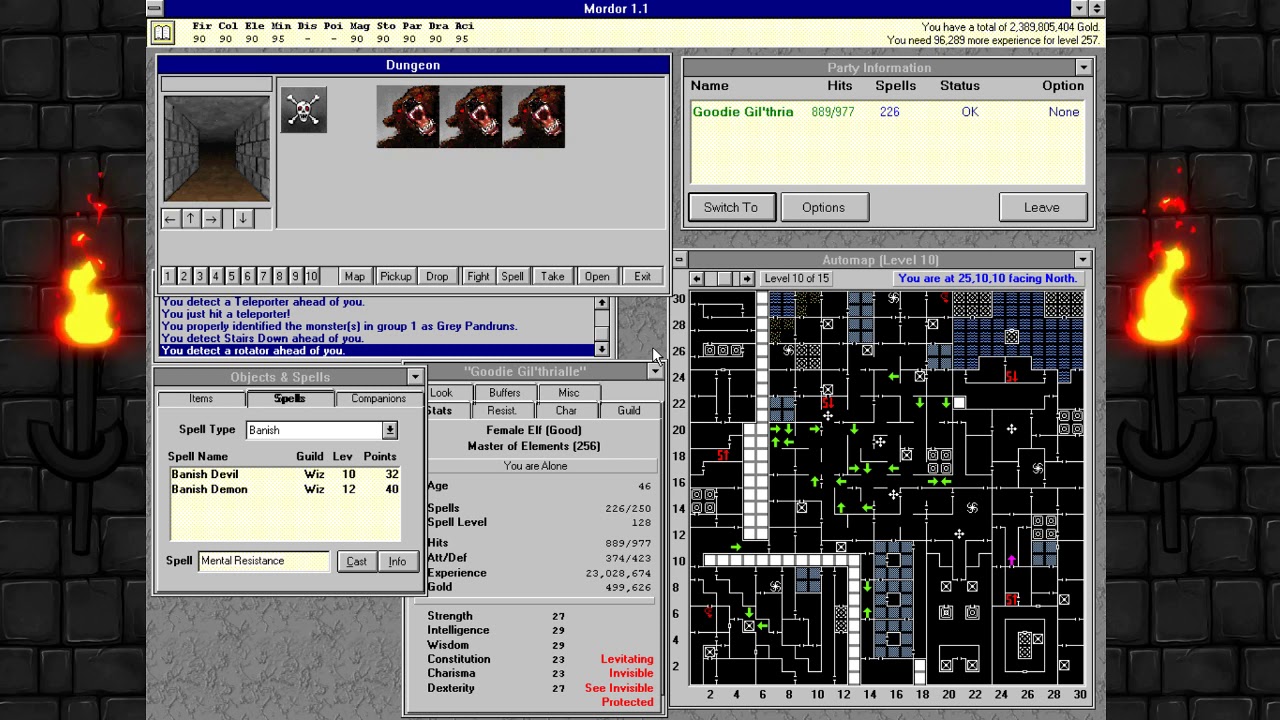
Task: Switch to the Spells tab
Action: click(x=289, y=399)
